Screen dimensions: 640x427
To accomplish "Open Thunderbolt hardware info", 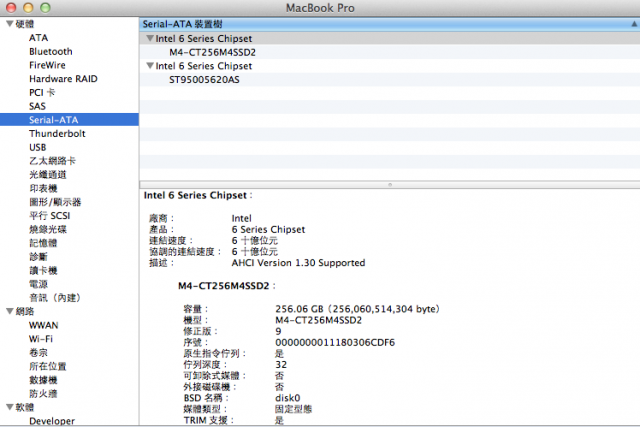I will pos(57,133).
